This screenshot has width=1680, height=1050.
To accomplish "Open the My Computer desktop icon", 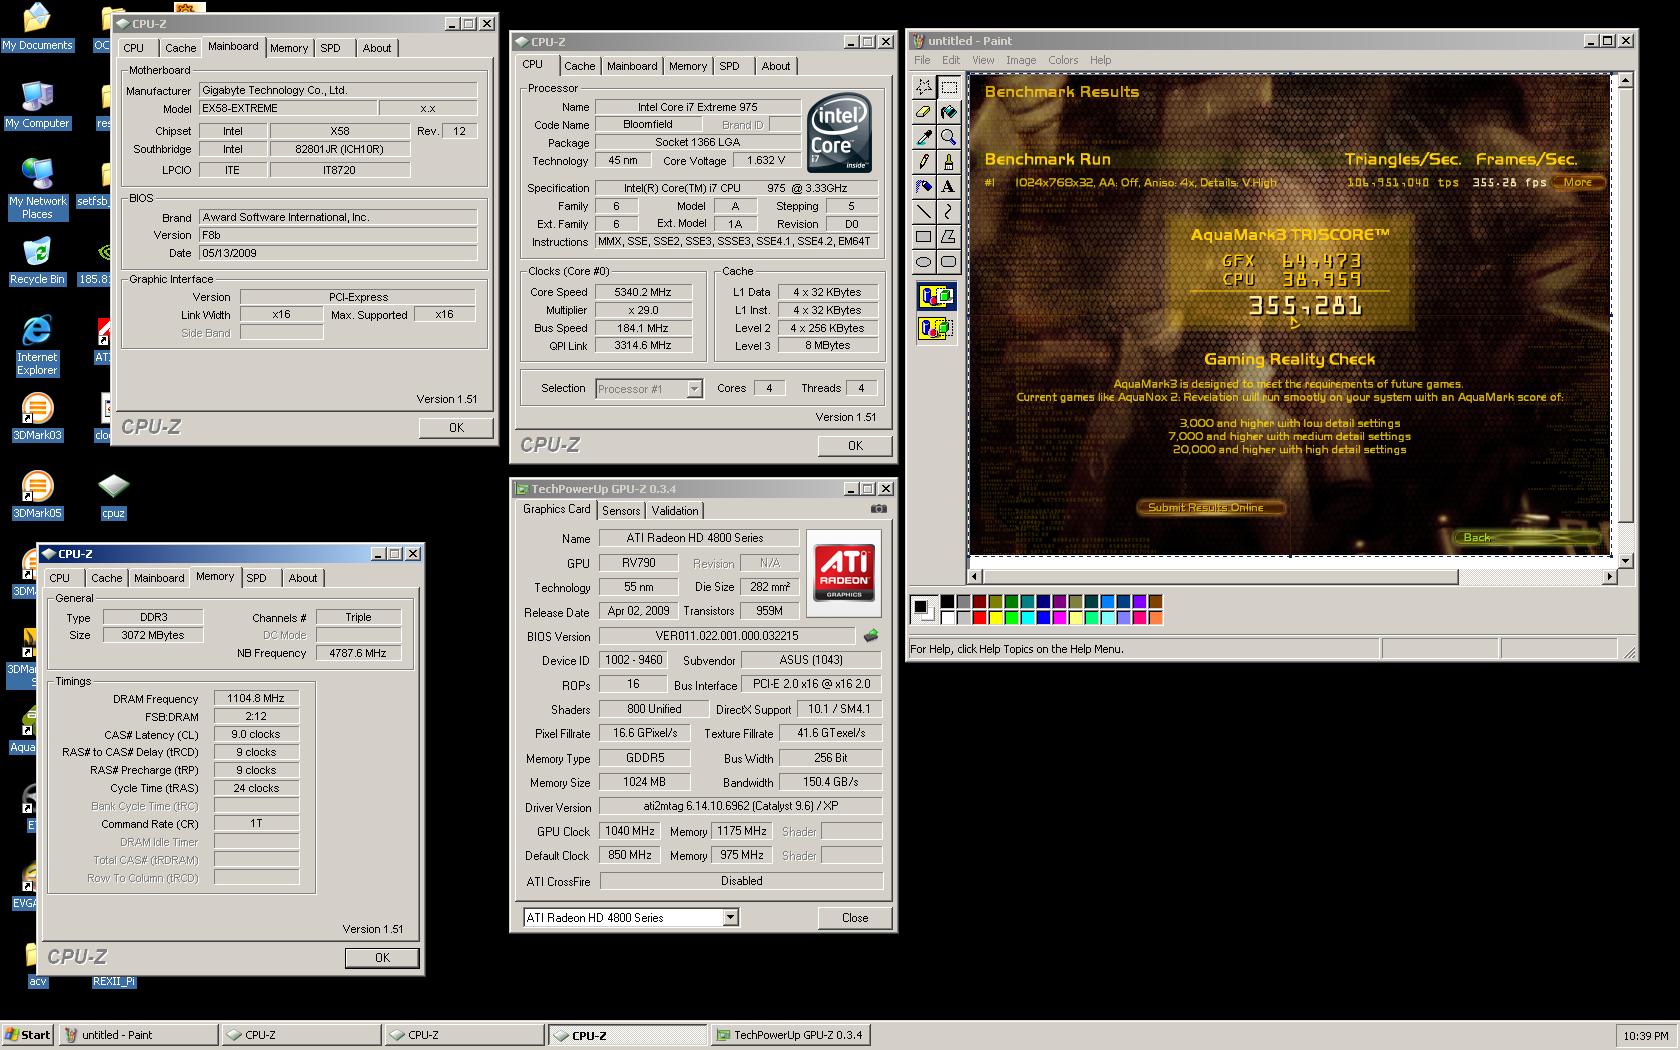I will 37,105.
